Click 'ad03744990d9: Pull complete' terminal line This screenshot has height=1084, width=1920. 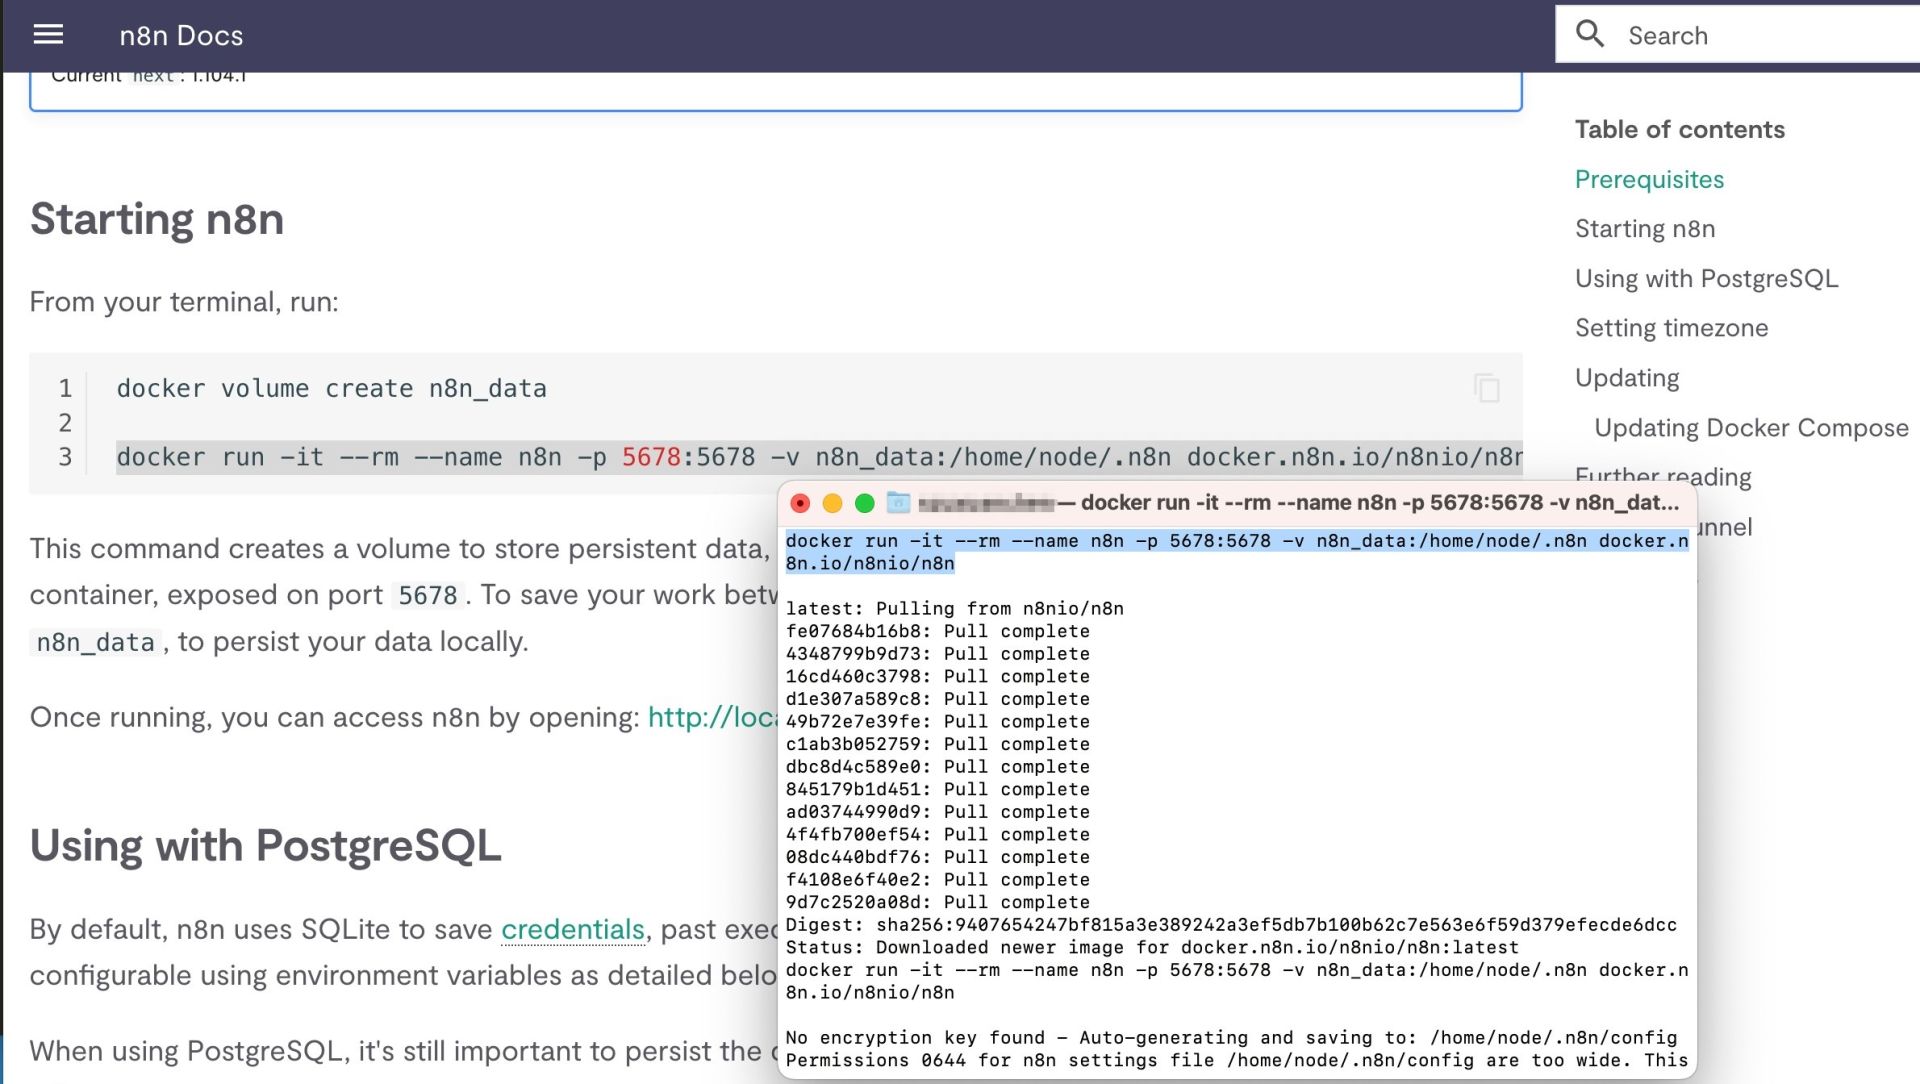click(937, 812)
